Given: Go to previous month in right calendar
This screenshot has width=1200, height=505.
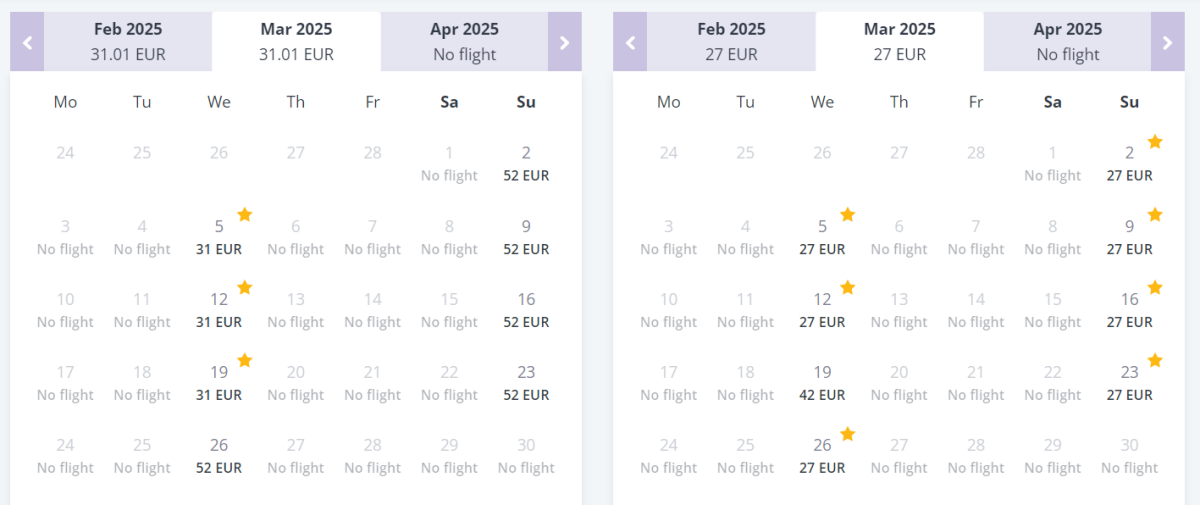Looking at the screenshot, I should pos(630,42).
